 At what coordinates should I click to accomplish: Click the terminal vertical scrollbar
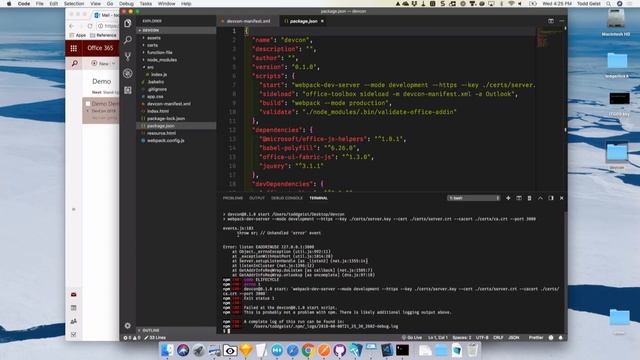(x=566, y=271)
